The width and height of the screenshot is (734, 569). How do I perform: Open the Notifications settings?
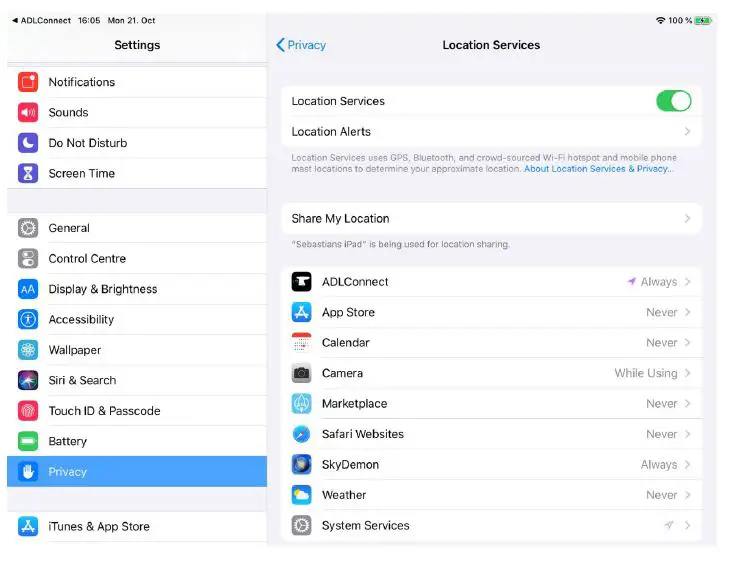click(82, 82)
